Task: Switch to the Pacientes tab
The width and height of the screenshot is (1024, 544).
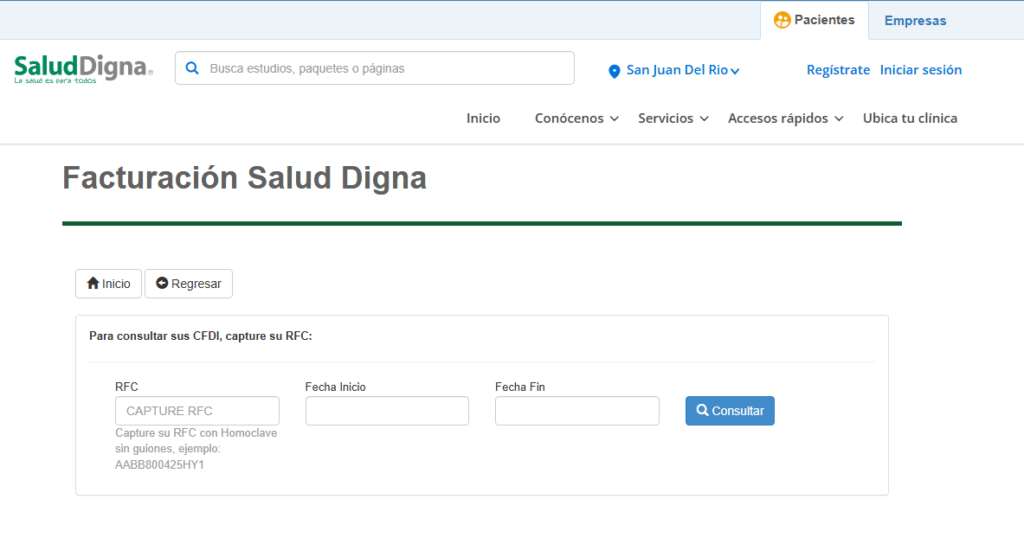Action: pyautogui.click(x=814, y=20)
